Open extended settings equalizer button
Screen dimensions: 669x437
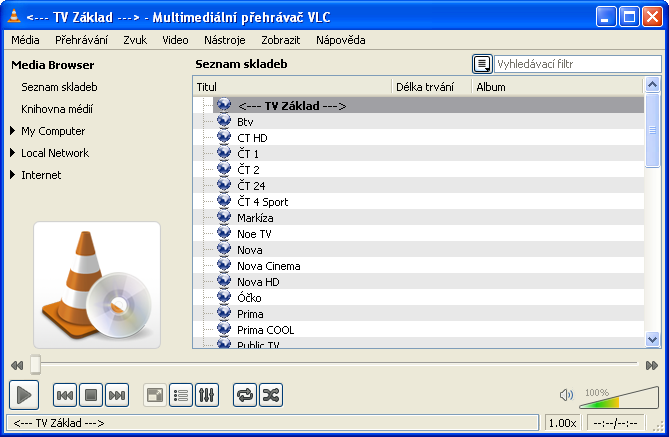(x=207, y=395)
